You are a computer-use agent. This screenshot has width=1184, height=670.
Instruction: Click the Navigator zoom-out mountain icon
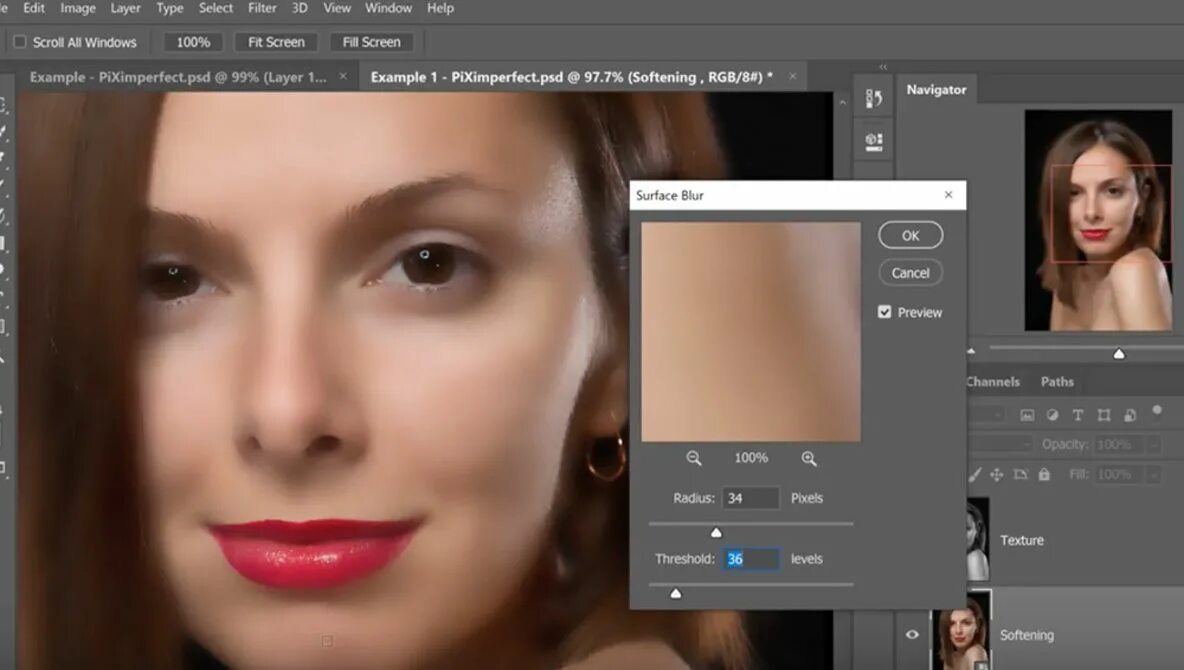(x=971, y=351)
